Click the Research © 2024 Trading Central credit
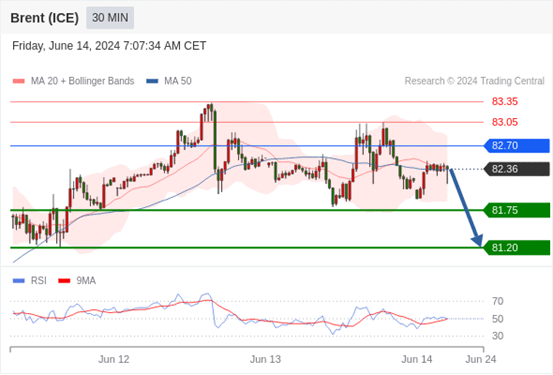Screen dimensions: 553x375 [474, 81]
